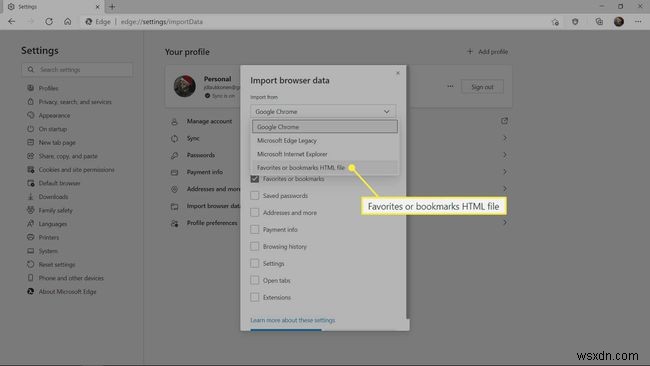Check the Saved passwords checkbox
Screen dimensions: 650x366
coord(255,196)
